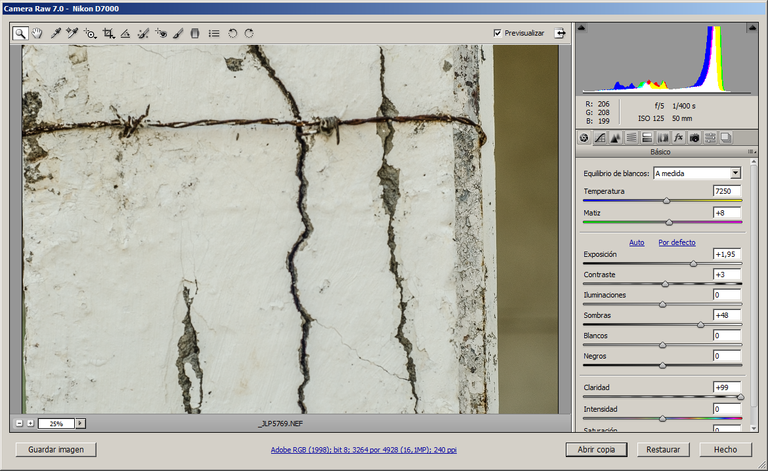
Task: Toggle highlight clipping warning on histogram
Action: pyautogui.click(x=752, y=28)
